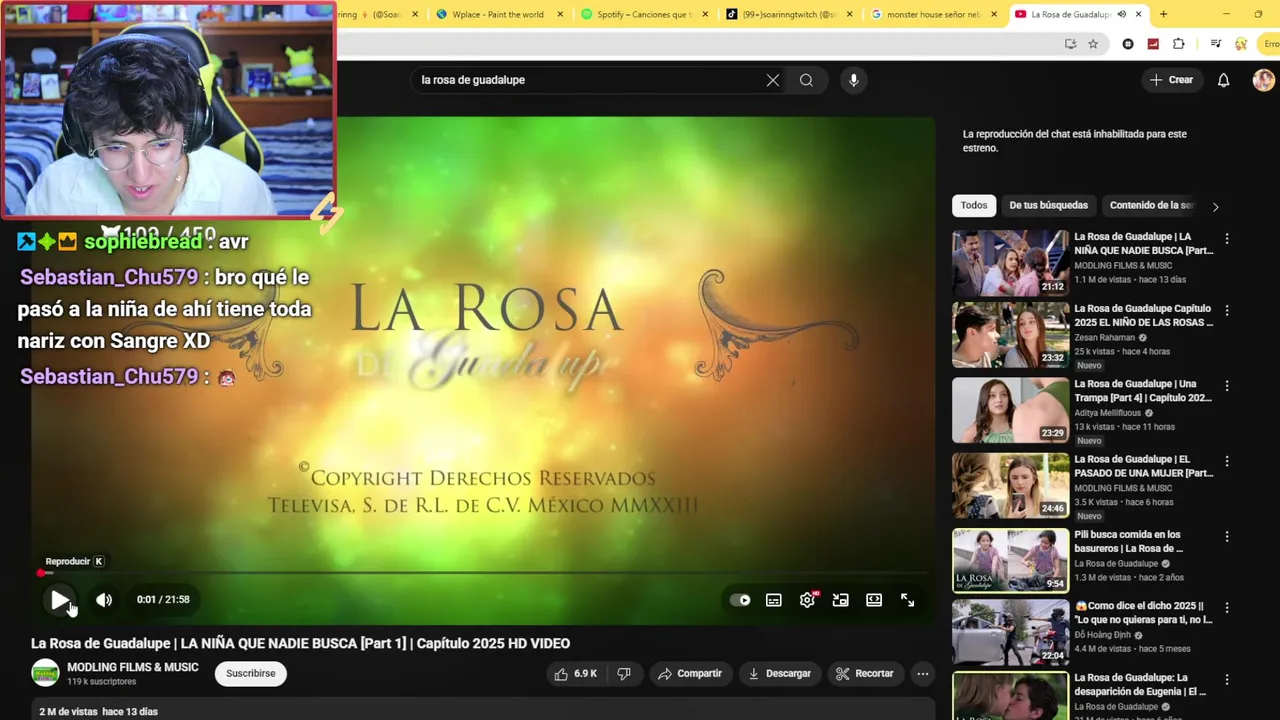Open the miniplayer from the player controls
Screen dimensions: 1280x720
(841, 600)
